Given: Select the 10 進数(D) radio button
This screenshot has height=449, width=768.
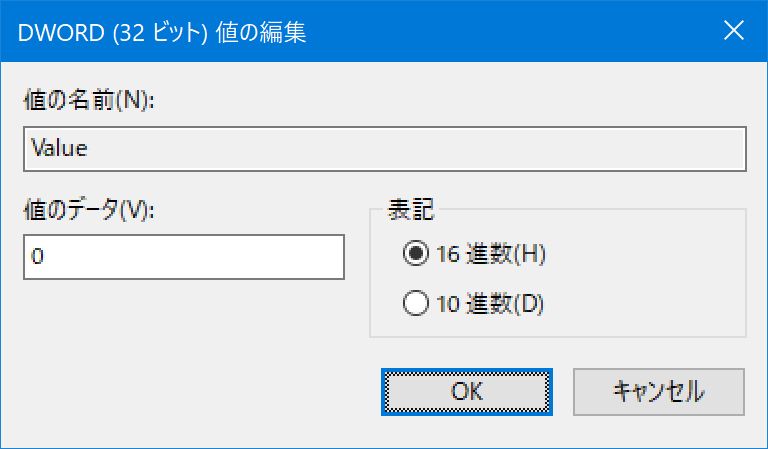Looking at the screenshot, I should tap(473, 304).
